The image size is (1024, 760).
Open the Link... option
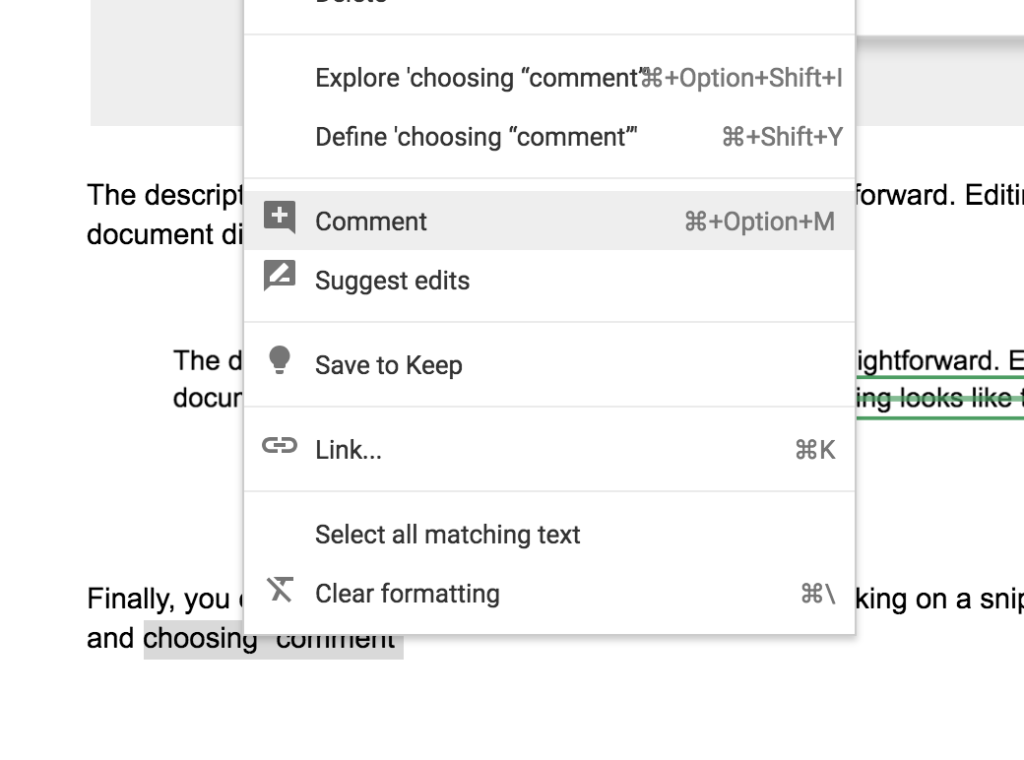coord(349,450)
